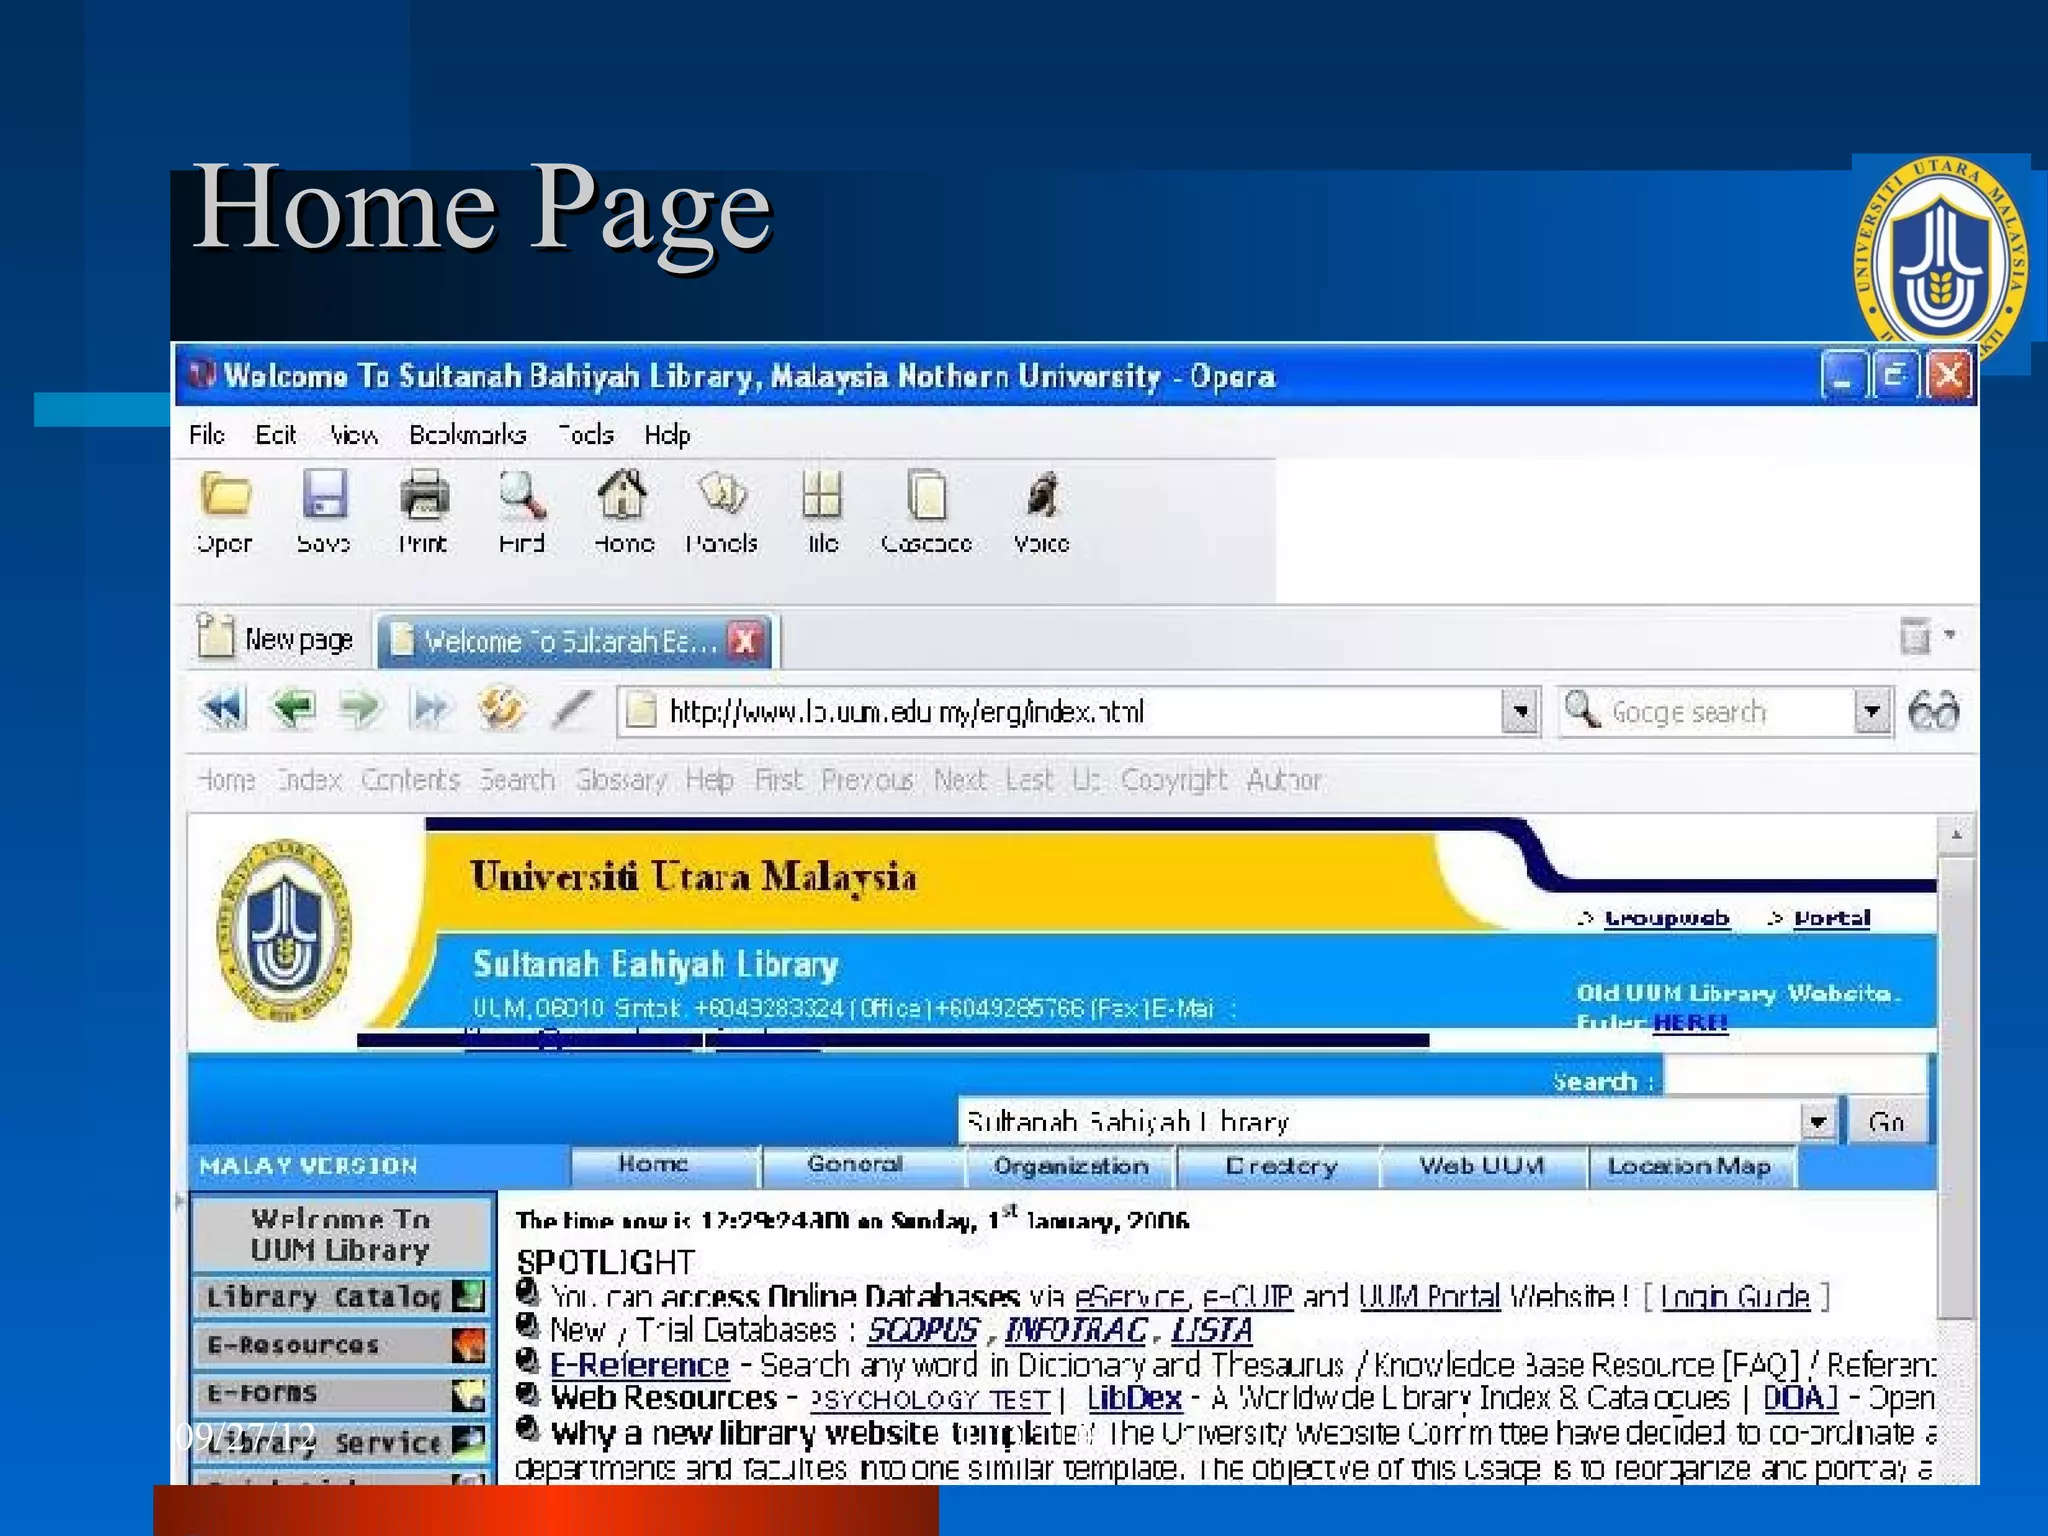Screen dimensions: 2048x1536
Task: Open the closed tabs trash icon
Action: [x=1914, y=635]
